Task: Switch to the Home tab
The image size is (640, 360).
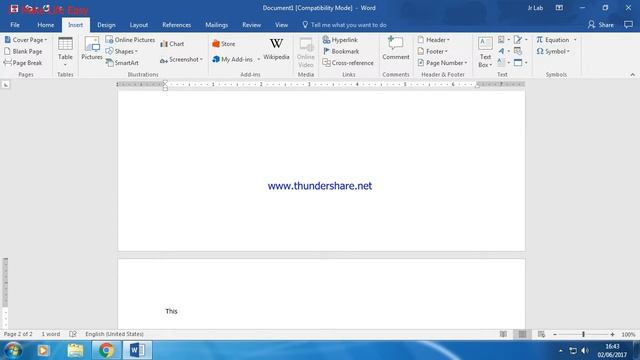Action: pos(45,25)
